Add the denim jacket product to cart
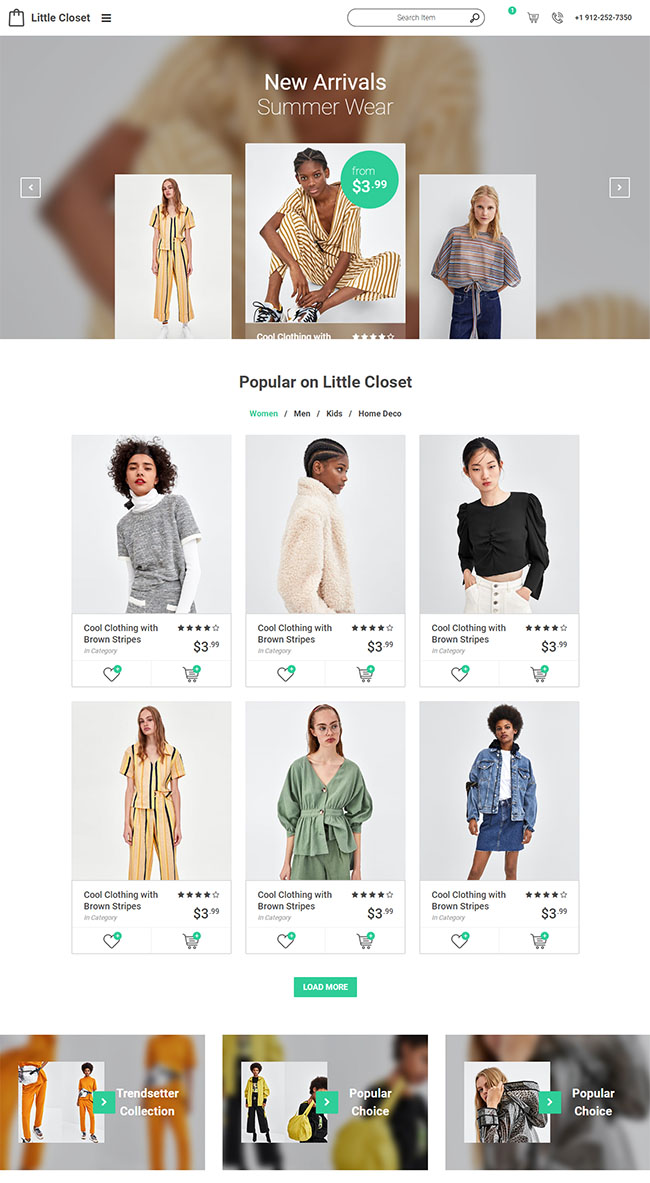650x1183 pixels. (539, 941)
